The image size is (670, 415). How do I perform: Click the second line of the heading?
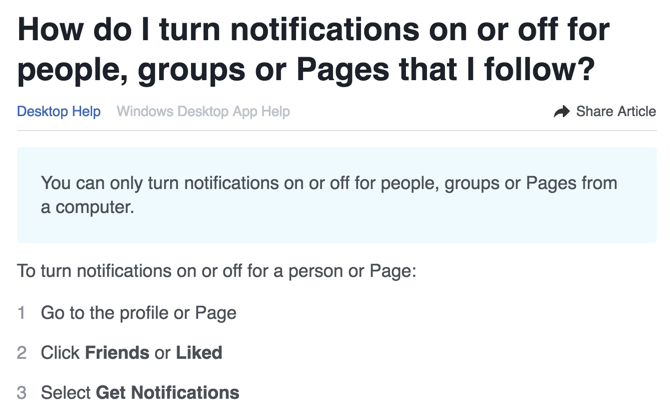coord(306,70)
